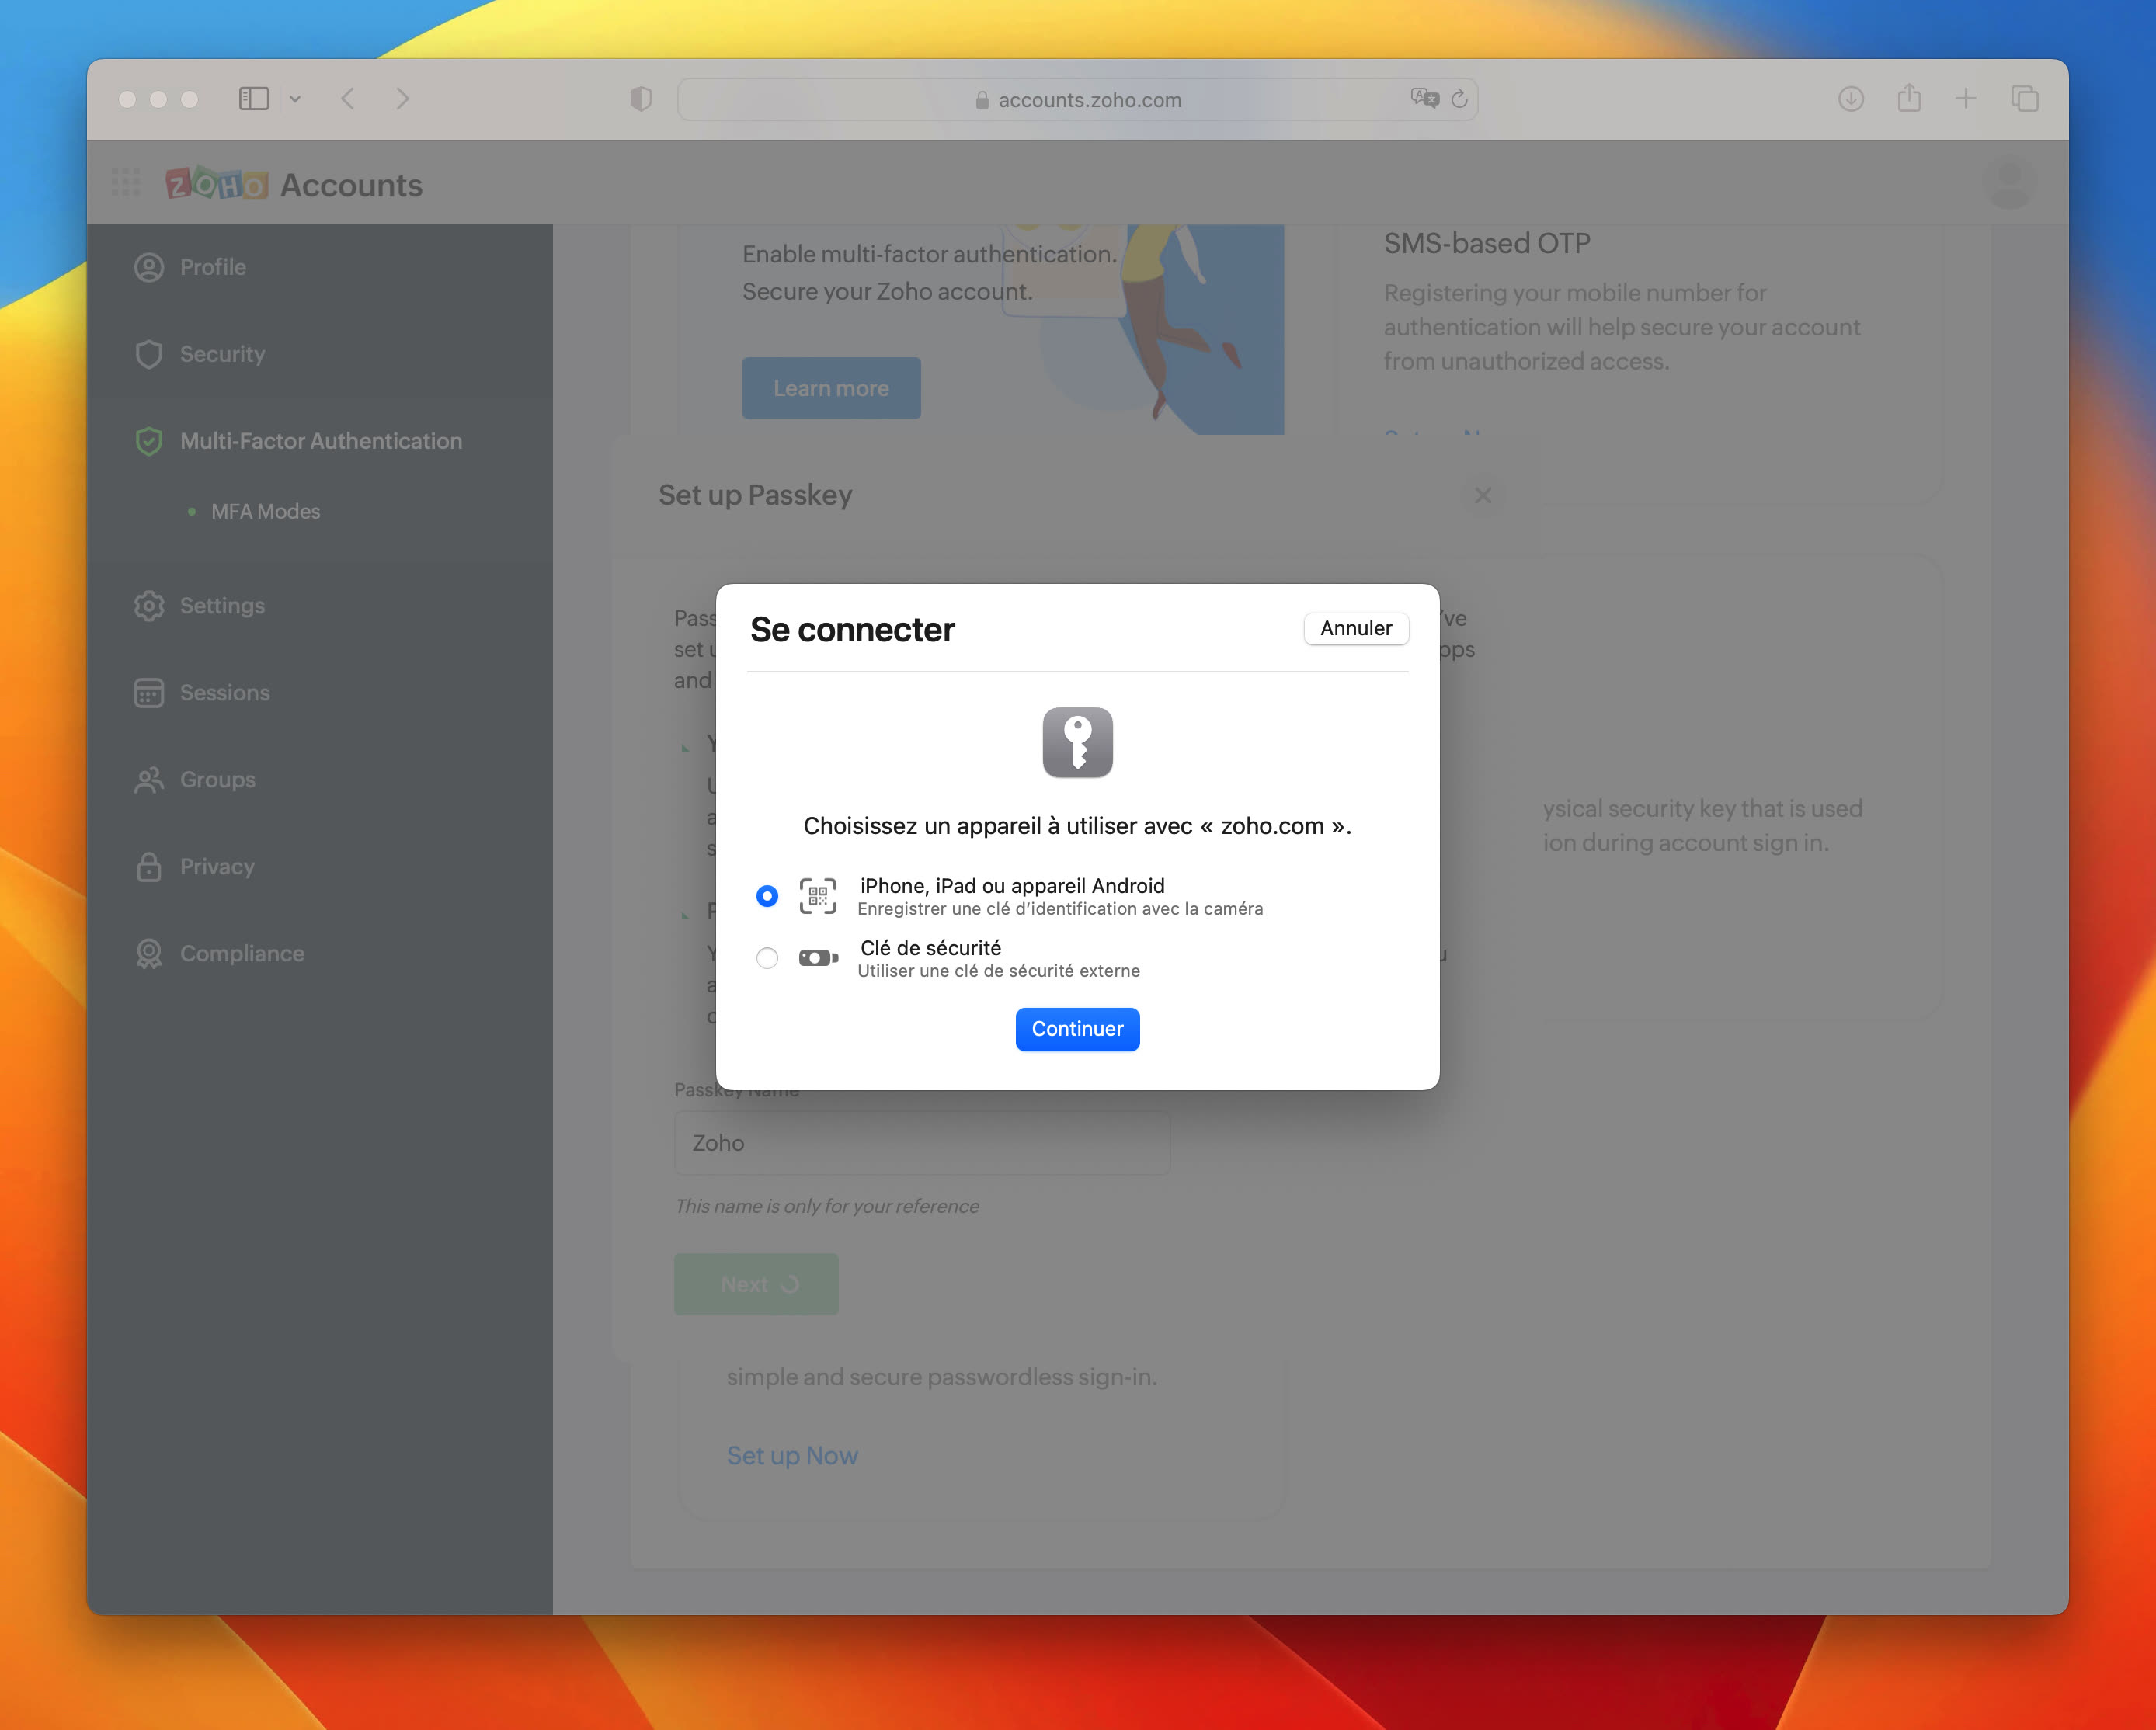This screenshot has height=1730, width=2156.
Task: Click the Se connecter dialog title
Action: [x=852, y=630]
